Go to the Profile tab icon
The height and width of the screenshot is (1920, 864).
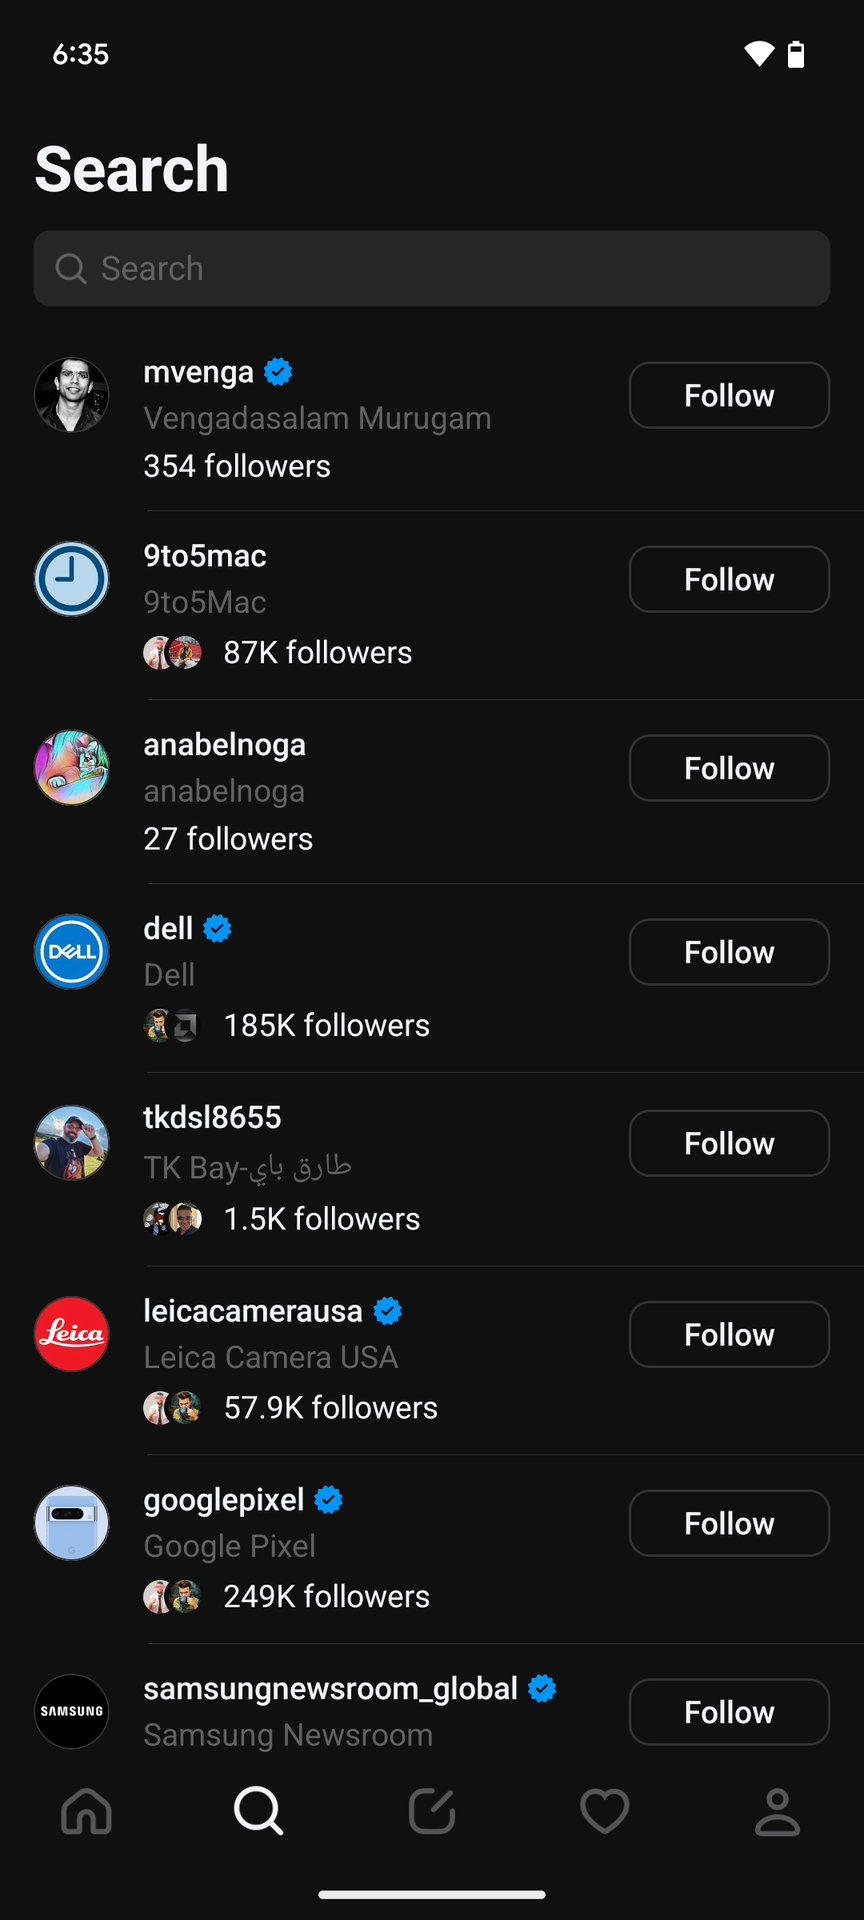click(777, 1811)
